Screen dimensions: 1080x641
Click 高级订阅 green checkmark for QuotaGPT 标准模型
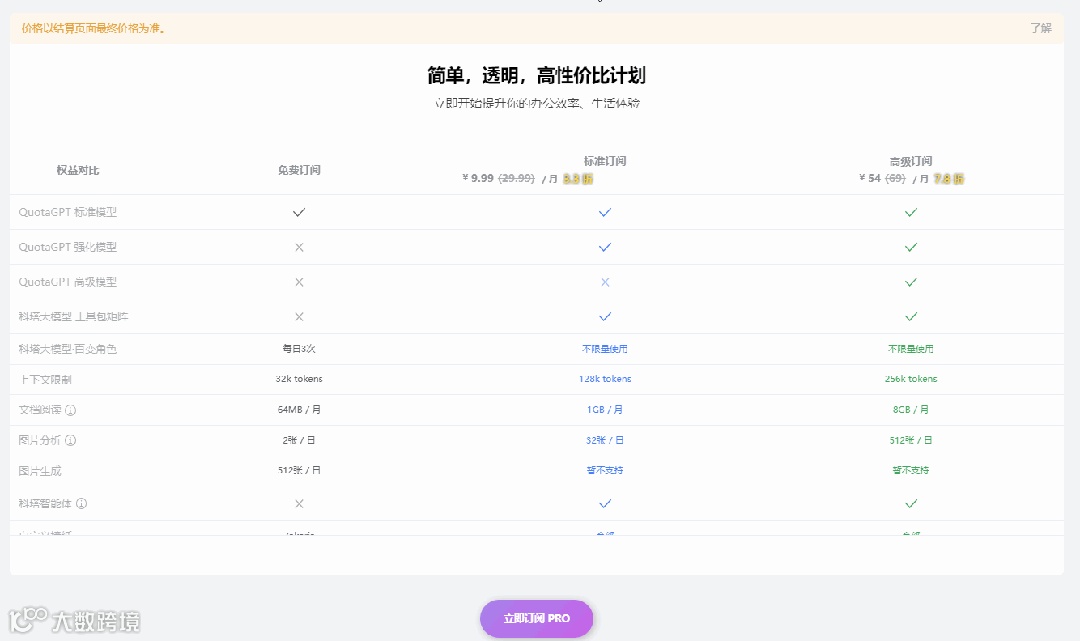coord(911,212)
